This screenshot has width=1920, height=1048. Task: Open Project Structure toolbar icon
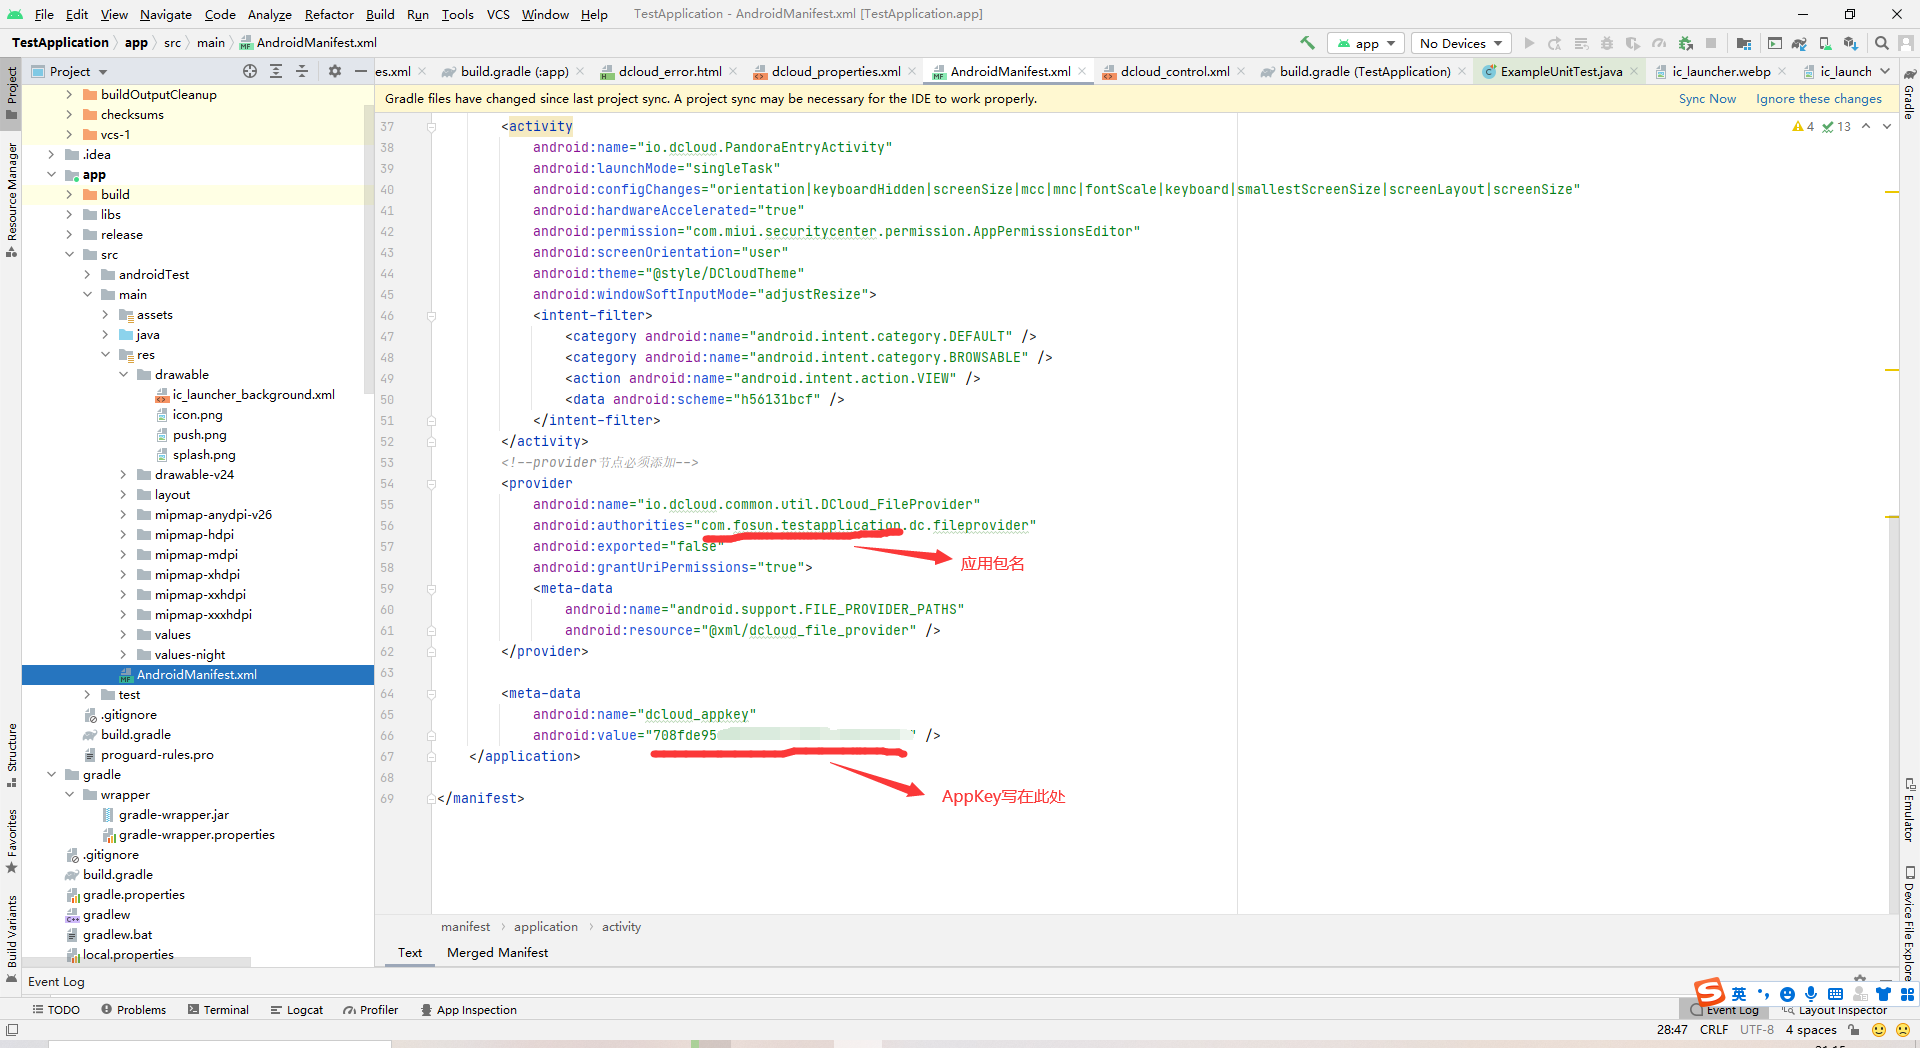click(1744, 43)
